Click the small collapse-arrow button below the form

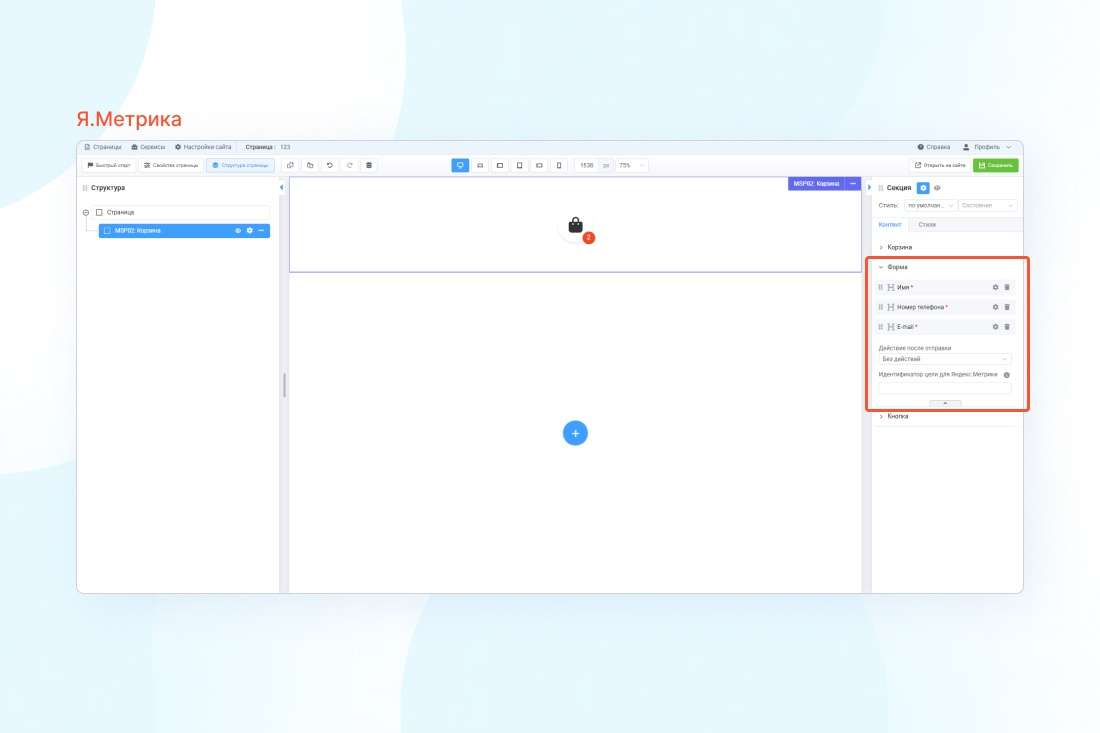945,403
